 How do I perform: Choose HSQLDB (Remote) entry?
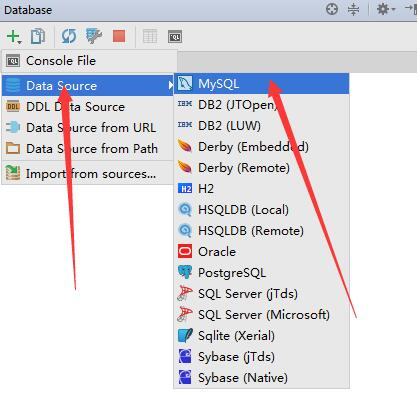(x=262, y=231)
